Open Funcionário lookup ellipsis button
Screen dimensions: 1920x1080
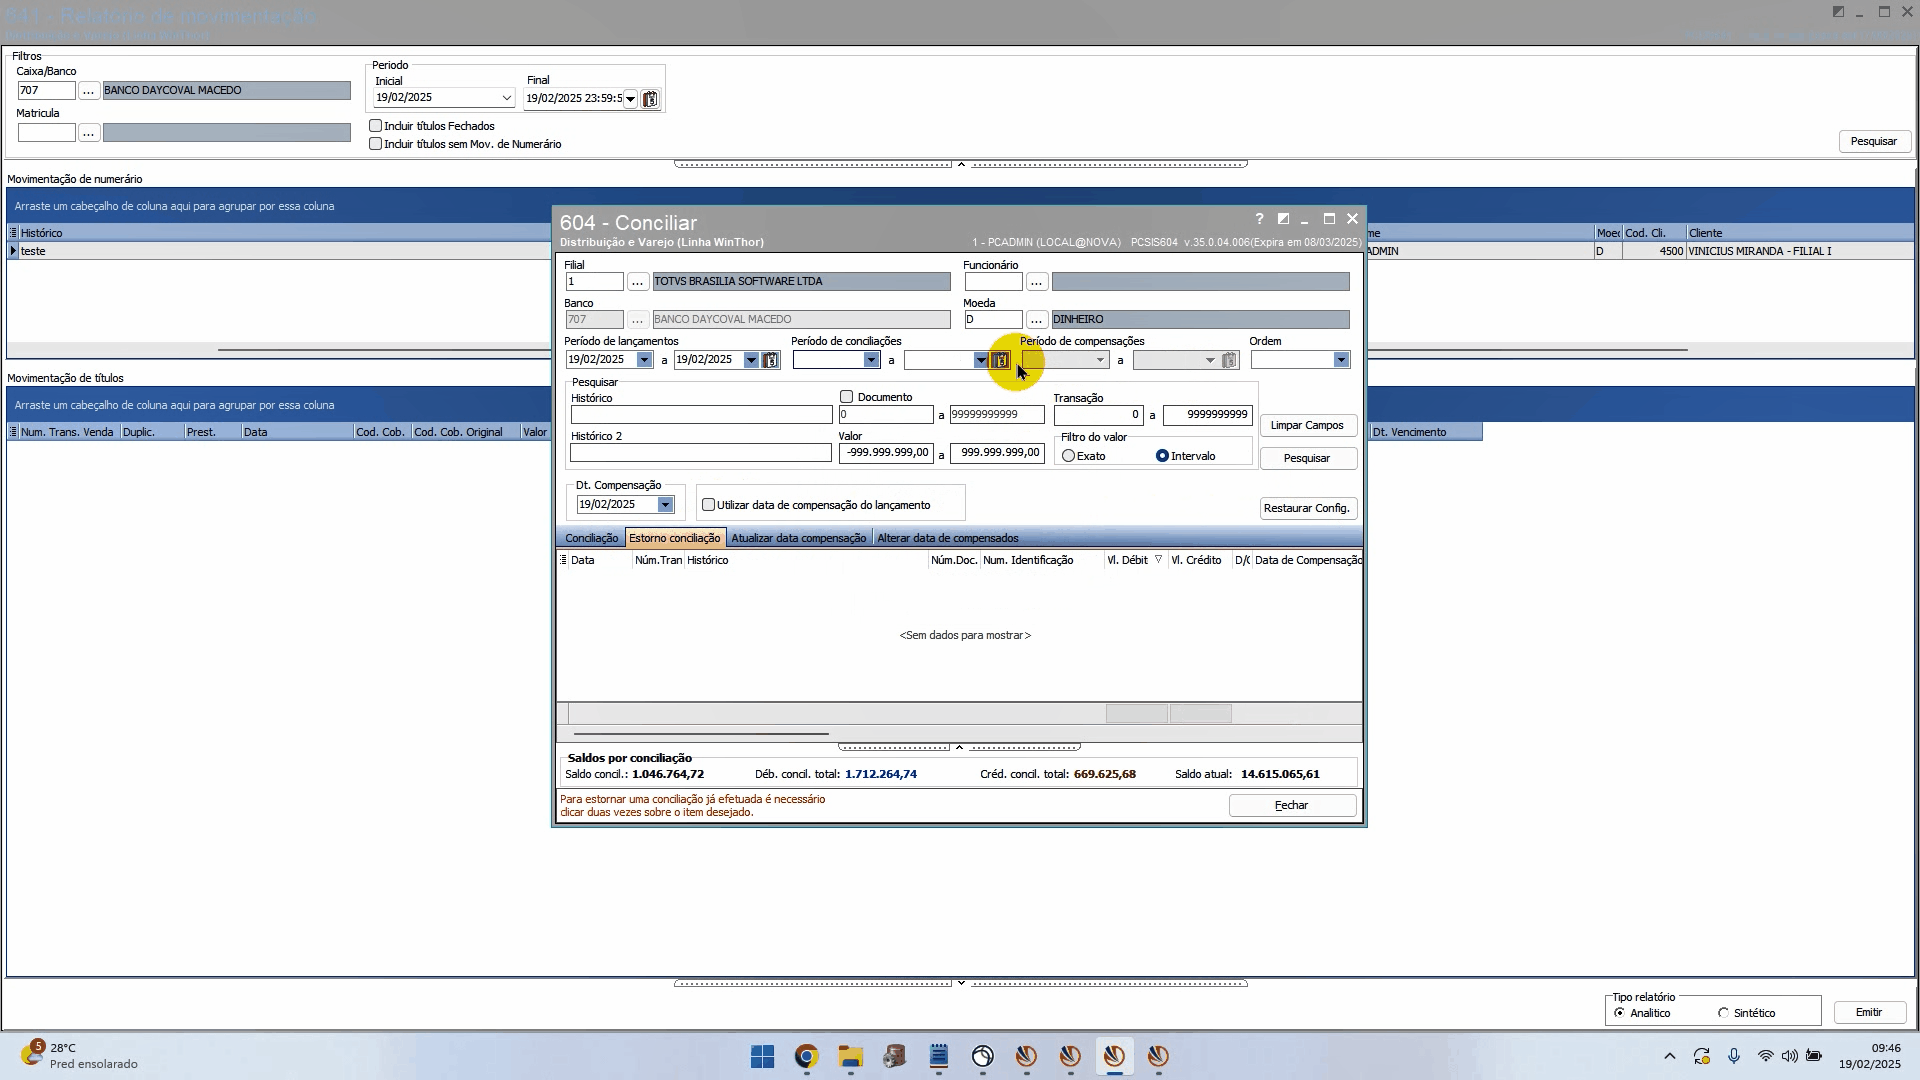pyautogui.click(x=1036, y=282)
